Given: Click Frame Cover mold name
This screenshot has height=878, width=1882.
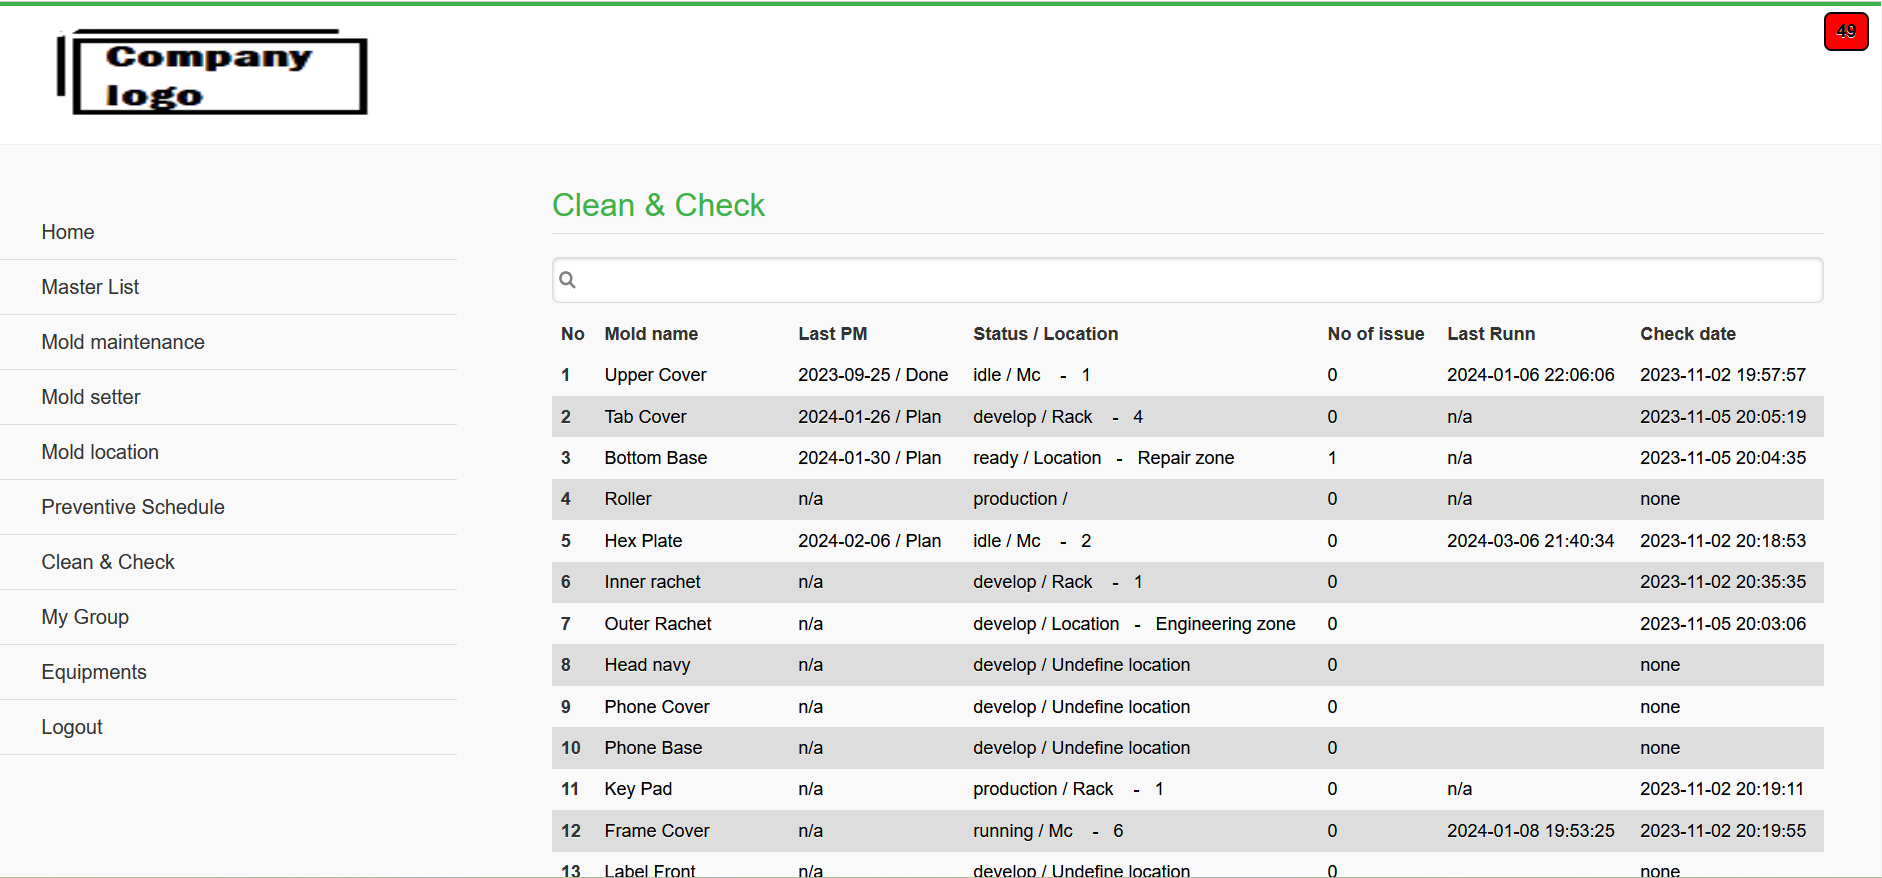Looking at the screenshot, I should (657, 831).
